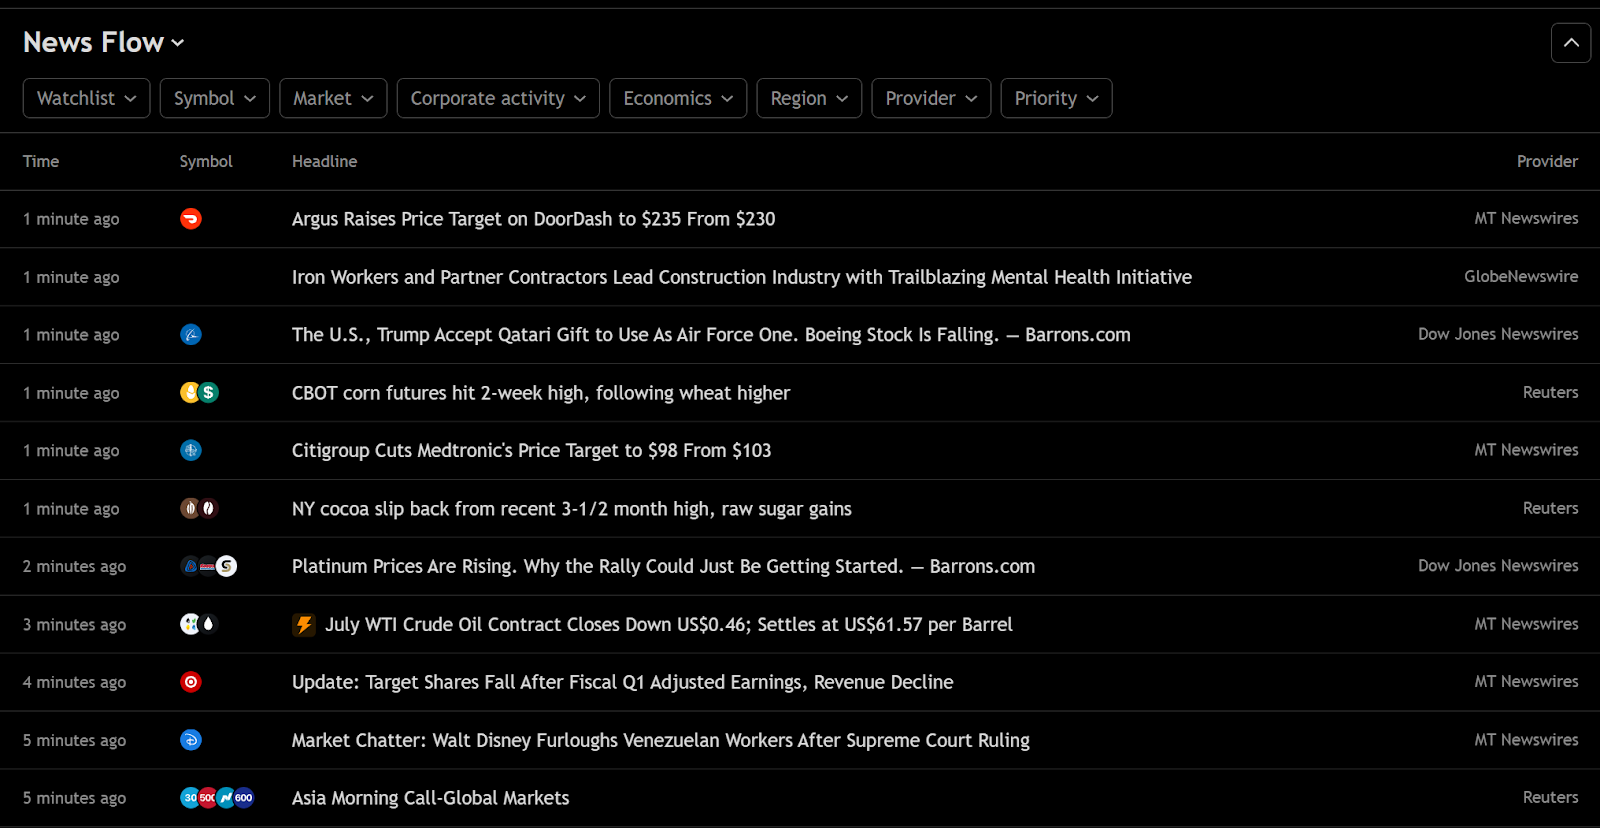Open the Economics filter dropdown
The image size is (1600, 828).
[678, 98]
